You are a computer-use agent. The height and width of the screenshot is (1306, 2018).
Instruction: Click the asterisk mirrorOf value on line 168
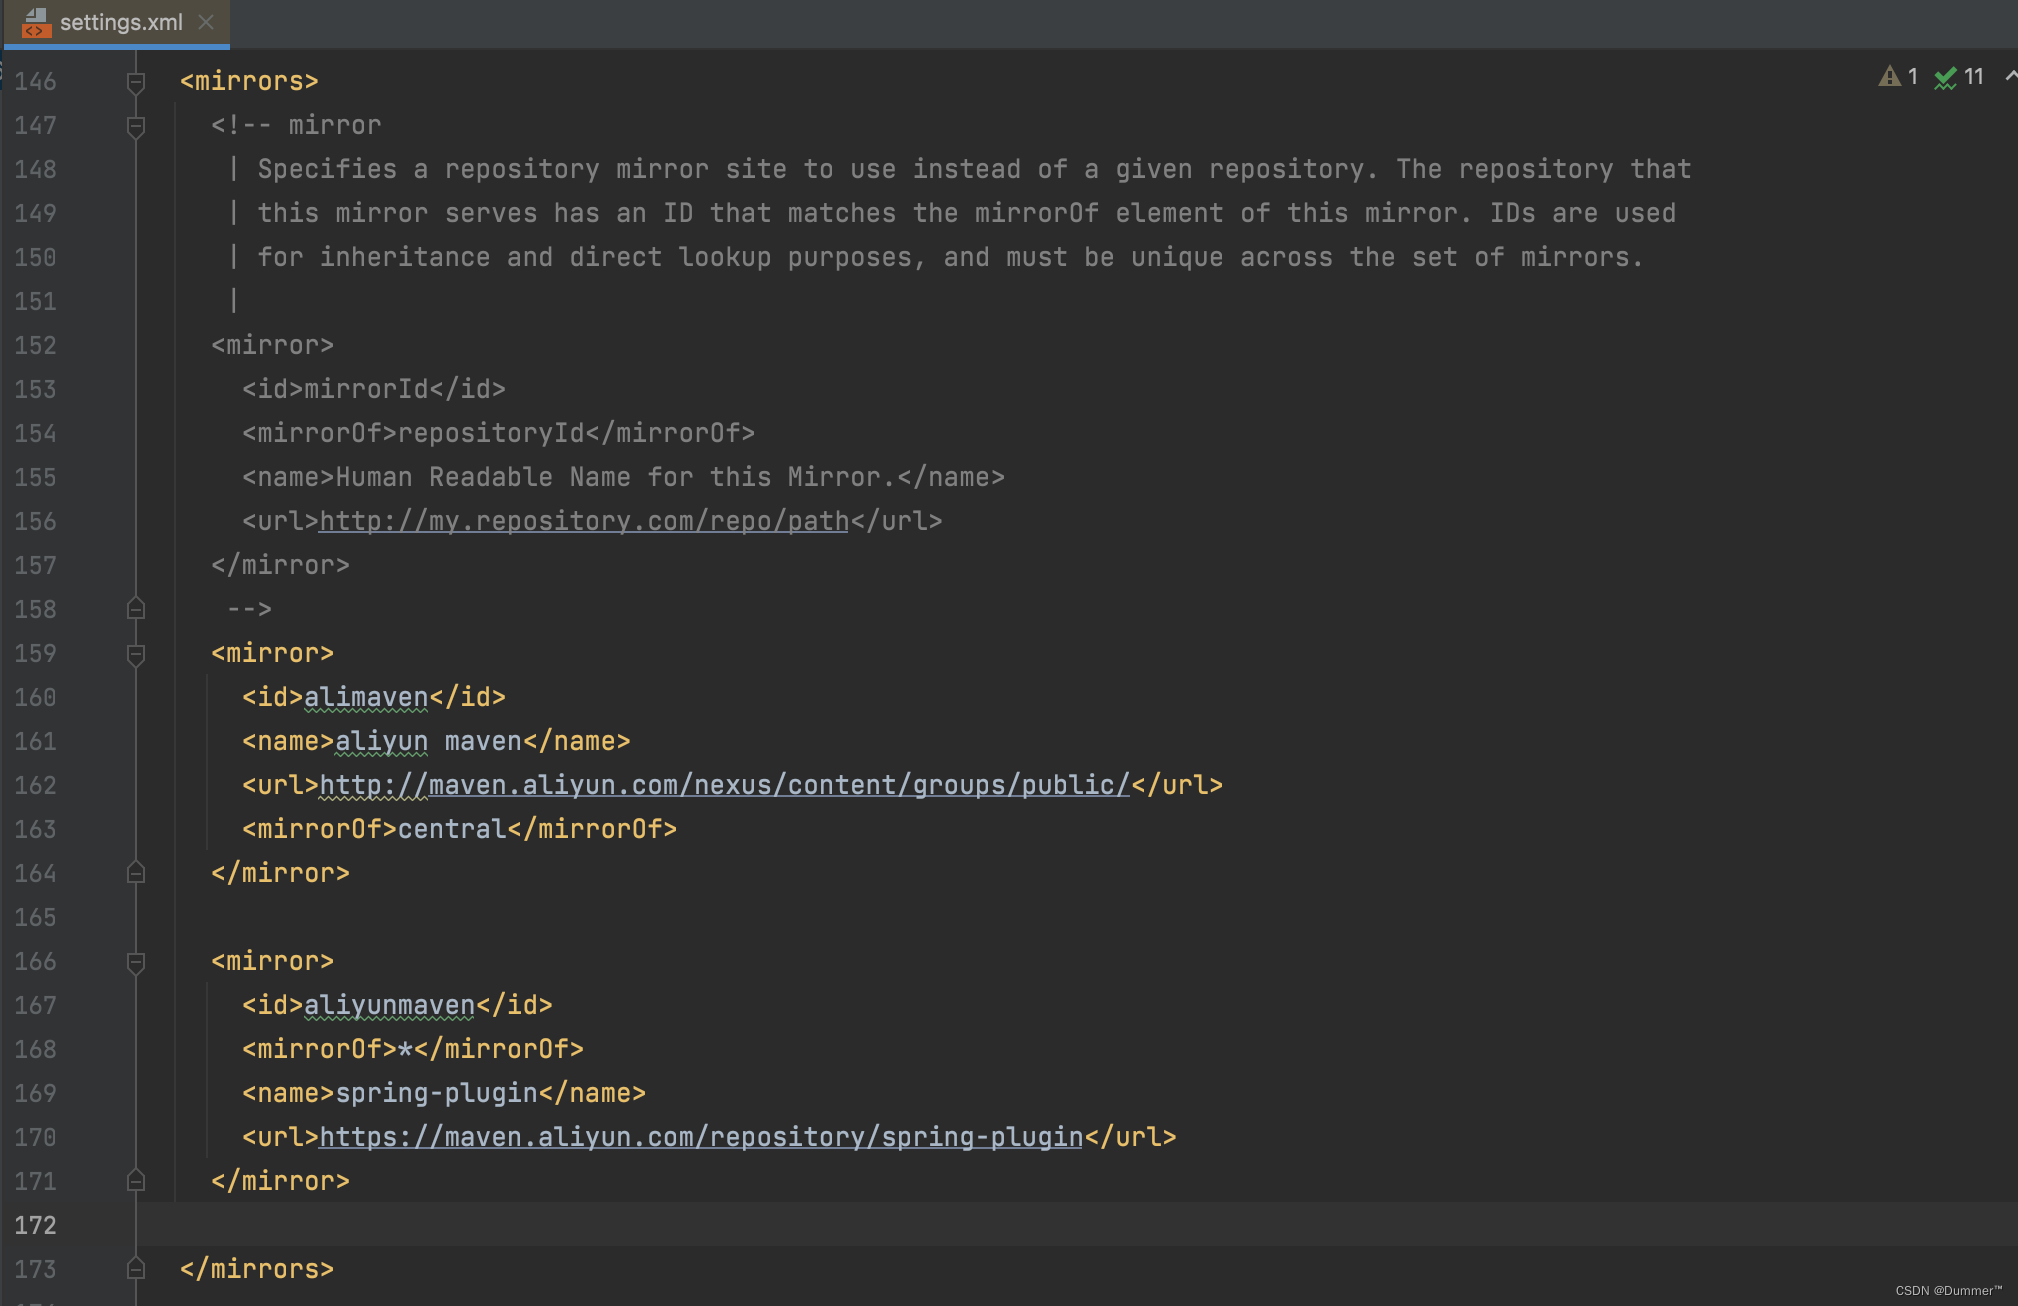tap(405, 1049)
